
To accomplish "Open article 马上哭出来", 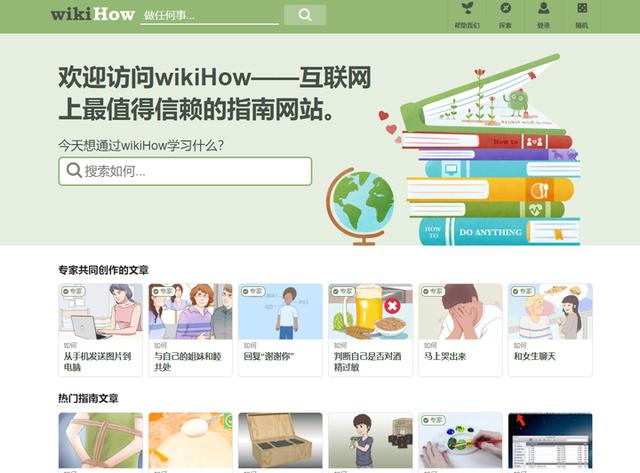I will 445,356.
